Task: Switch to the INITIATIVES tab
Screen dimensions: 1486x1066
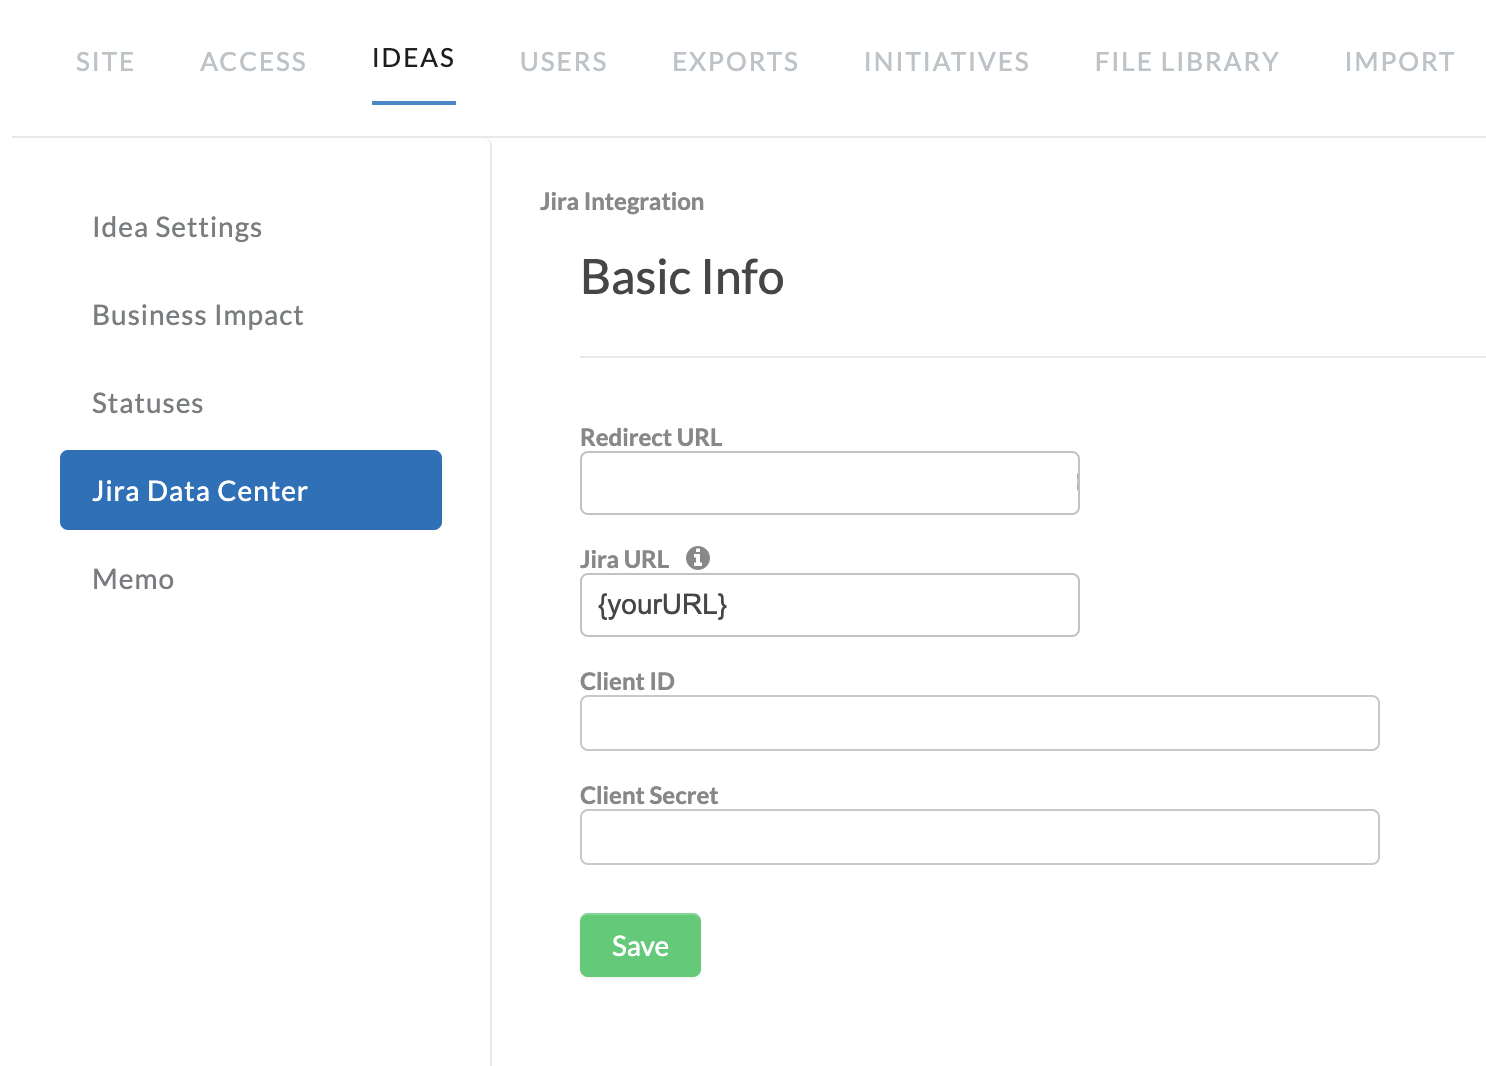Action: pos(946,62)
